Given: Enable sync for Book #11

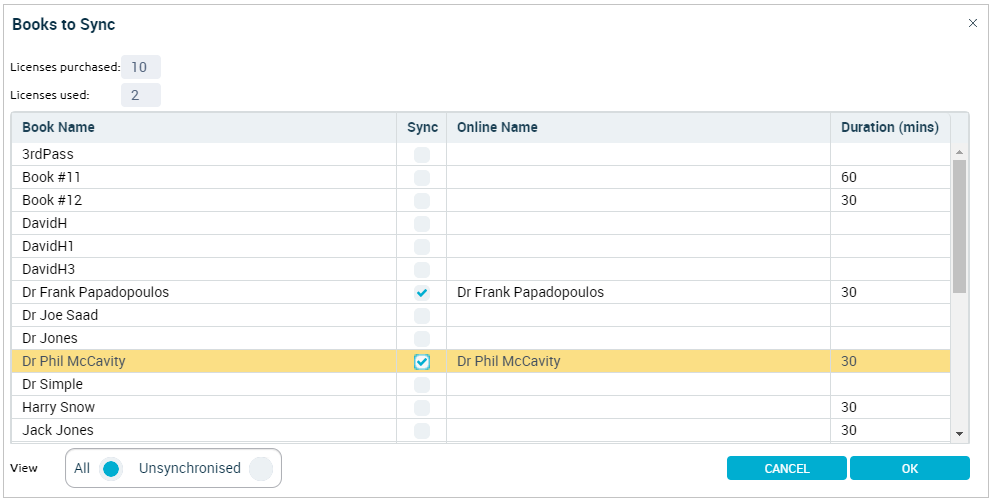Looking at the screenshot, I should (x=422, y=178).
